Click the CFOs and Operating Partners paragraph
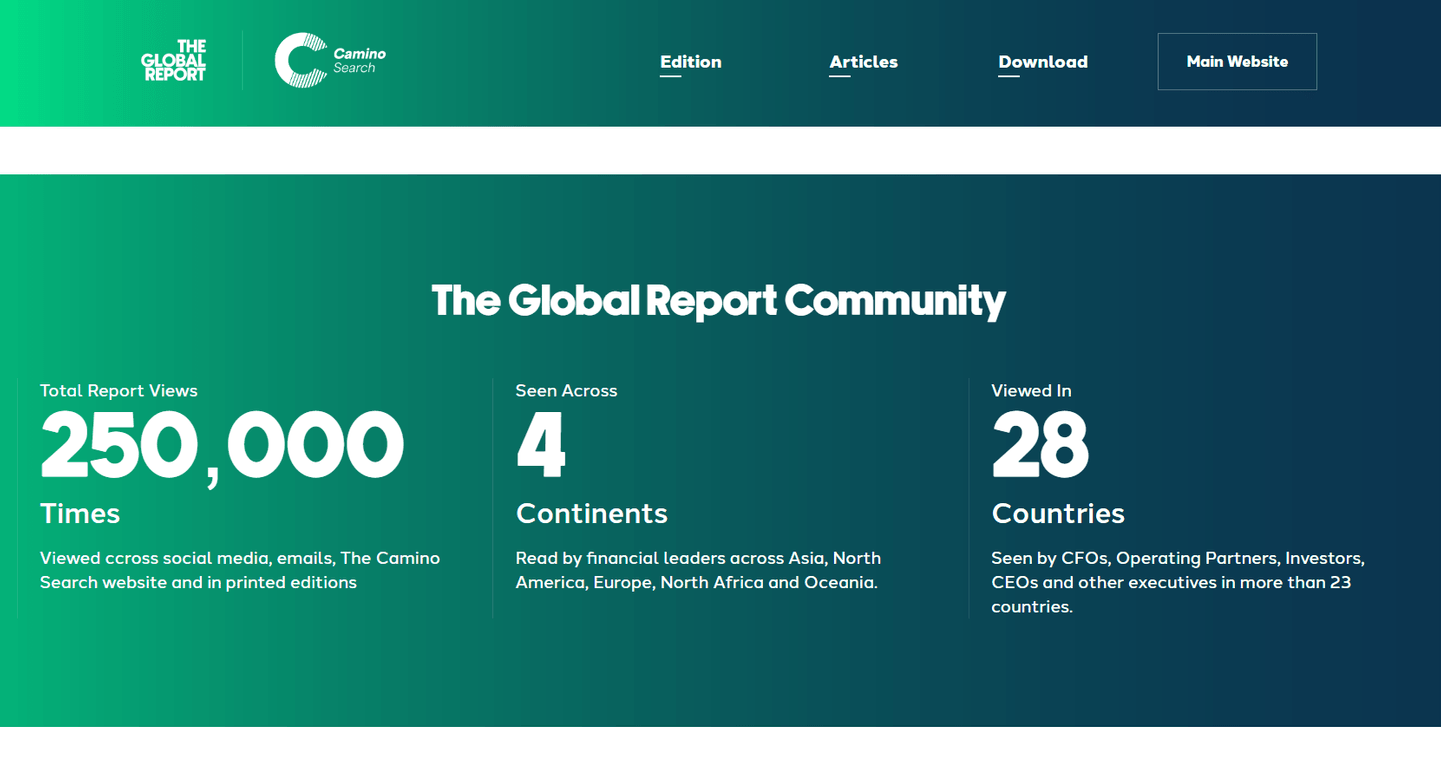This screenshot has height=779, width=1441. pyautogui.click(x=1177, y=582)
